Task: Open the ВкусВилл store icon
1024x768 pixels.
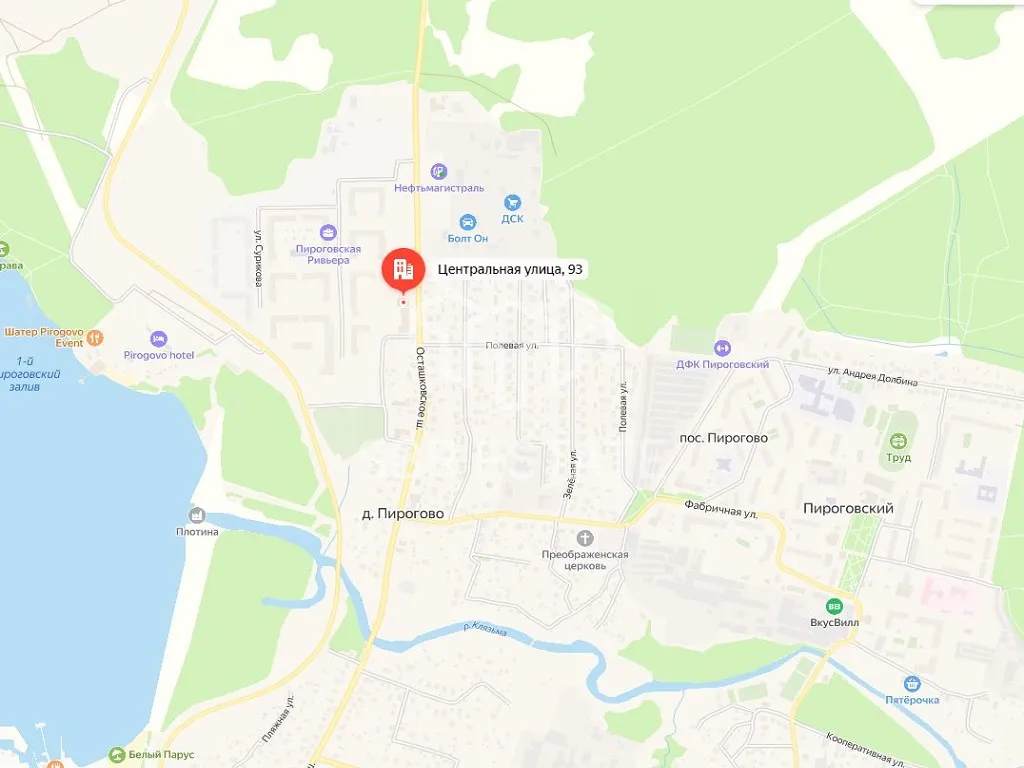Action: 834,607
